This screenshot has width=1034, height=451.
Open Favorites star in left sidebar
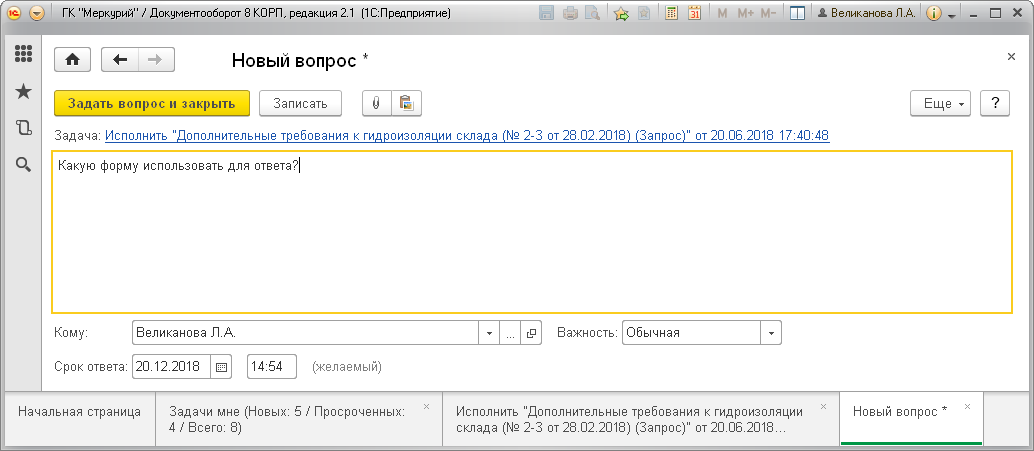coord(24,92)
